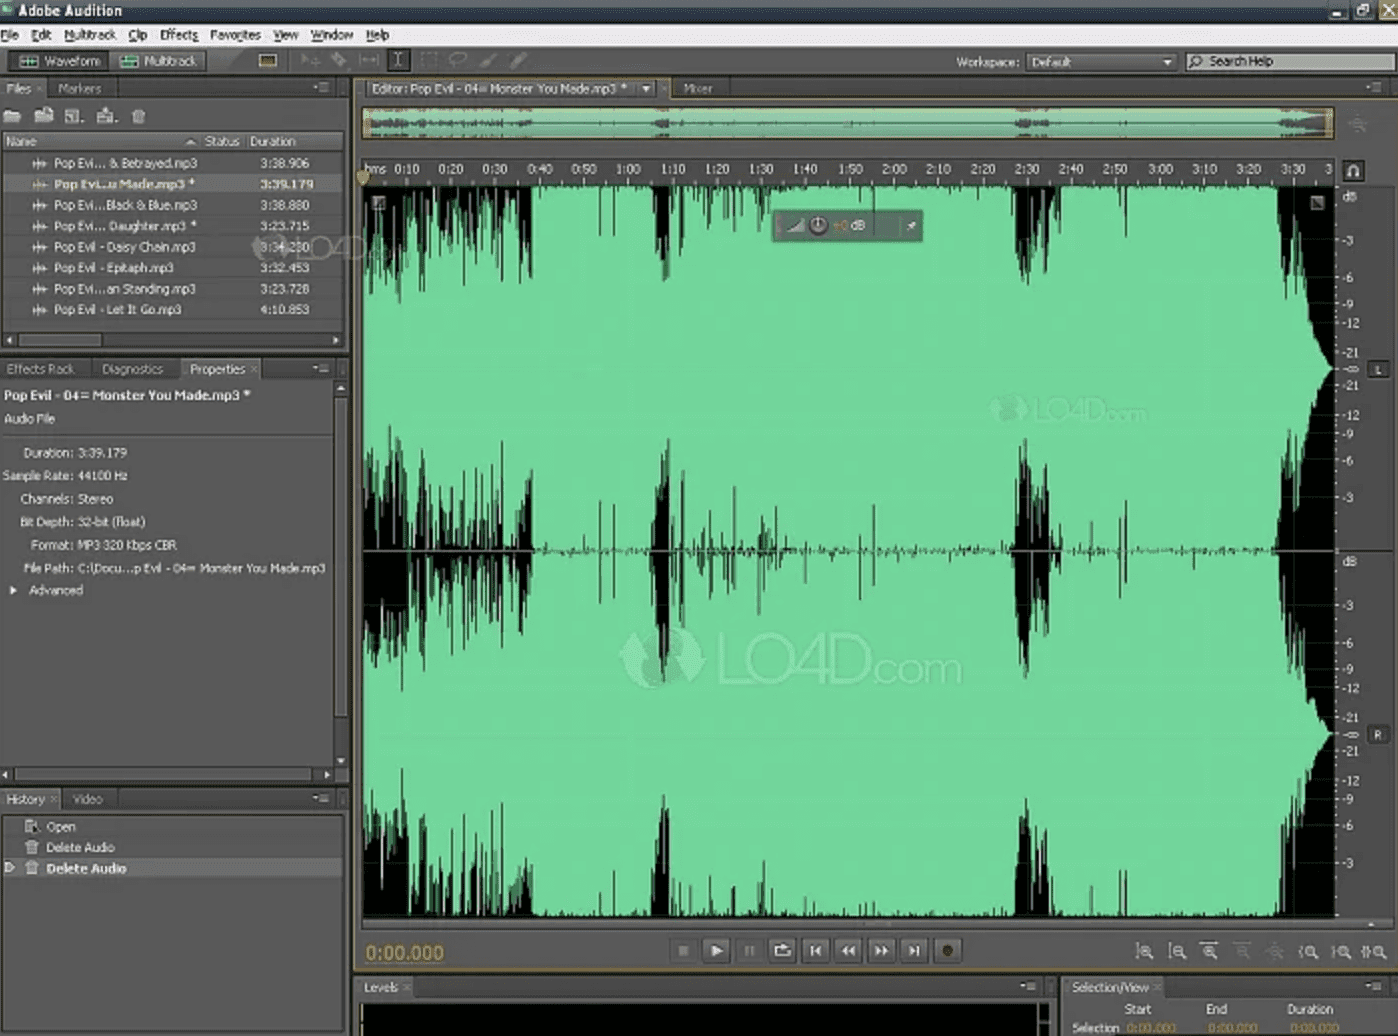1398x1036 pixels.
Task: Open the Favorites menu
Action: coord(235,35)
